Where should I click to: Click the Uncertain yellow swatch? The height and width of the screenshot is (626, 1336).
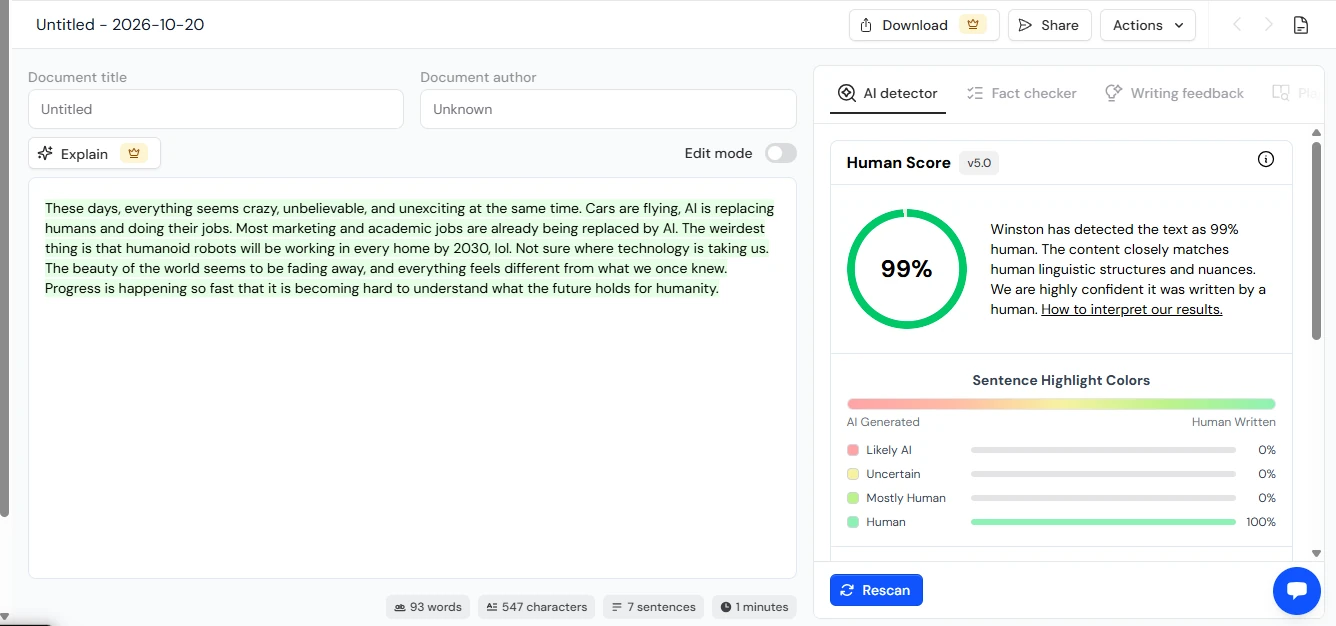point(853,474)
